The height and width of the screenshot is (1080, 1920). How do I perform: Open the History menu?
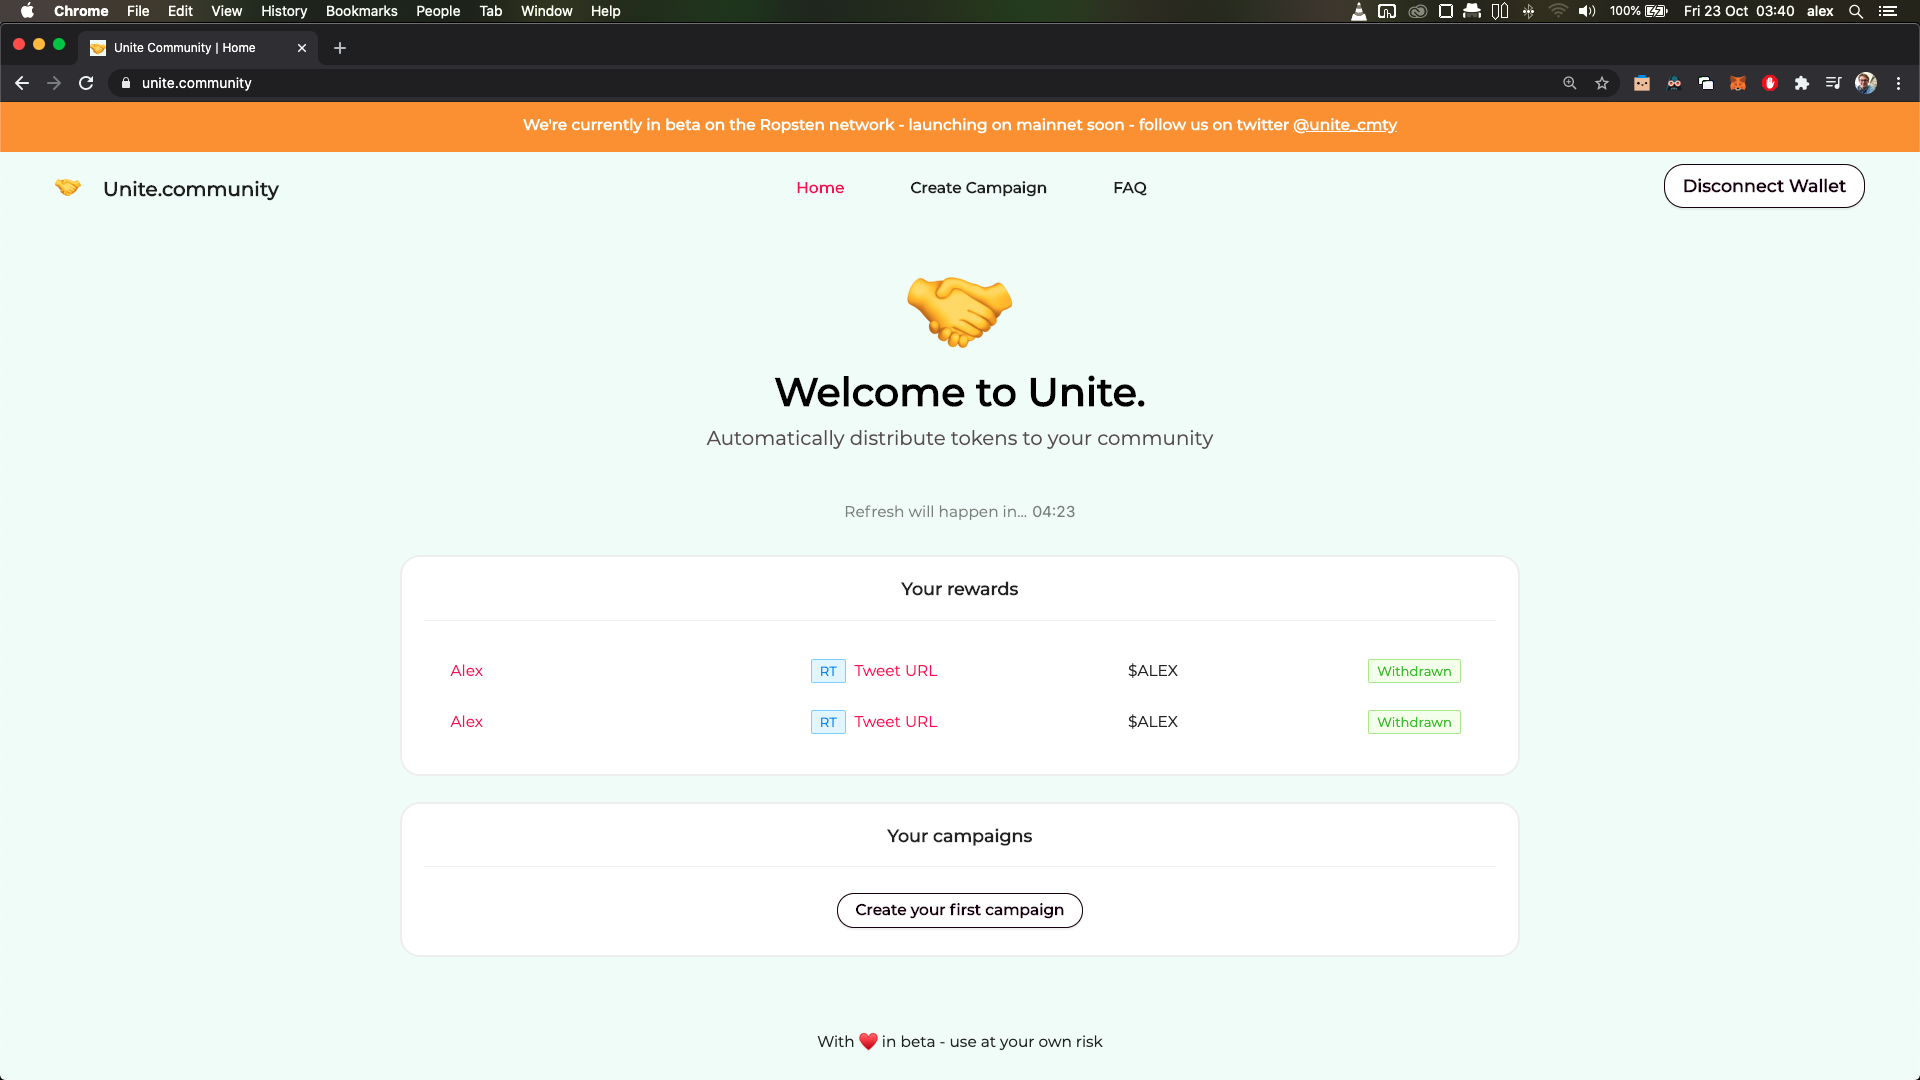pyautogui.click(x=284, y=11)
